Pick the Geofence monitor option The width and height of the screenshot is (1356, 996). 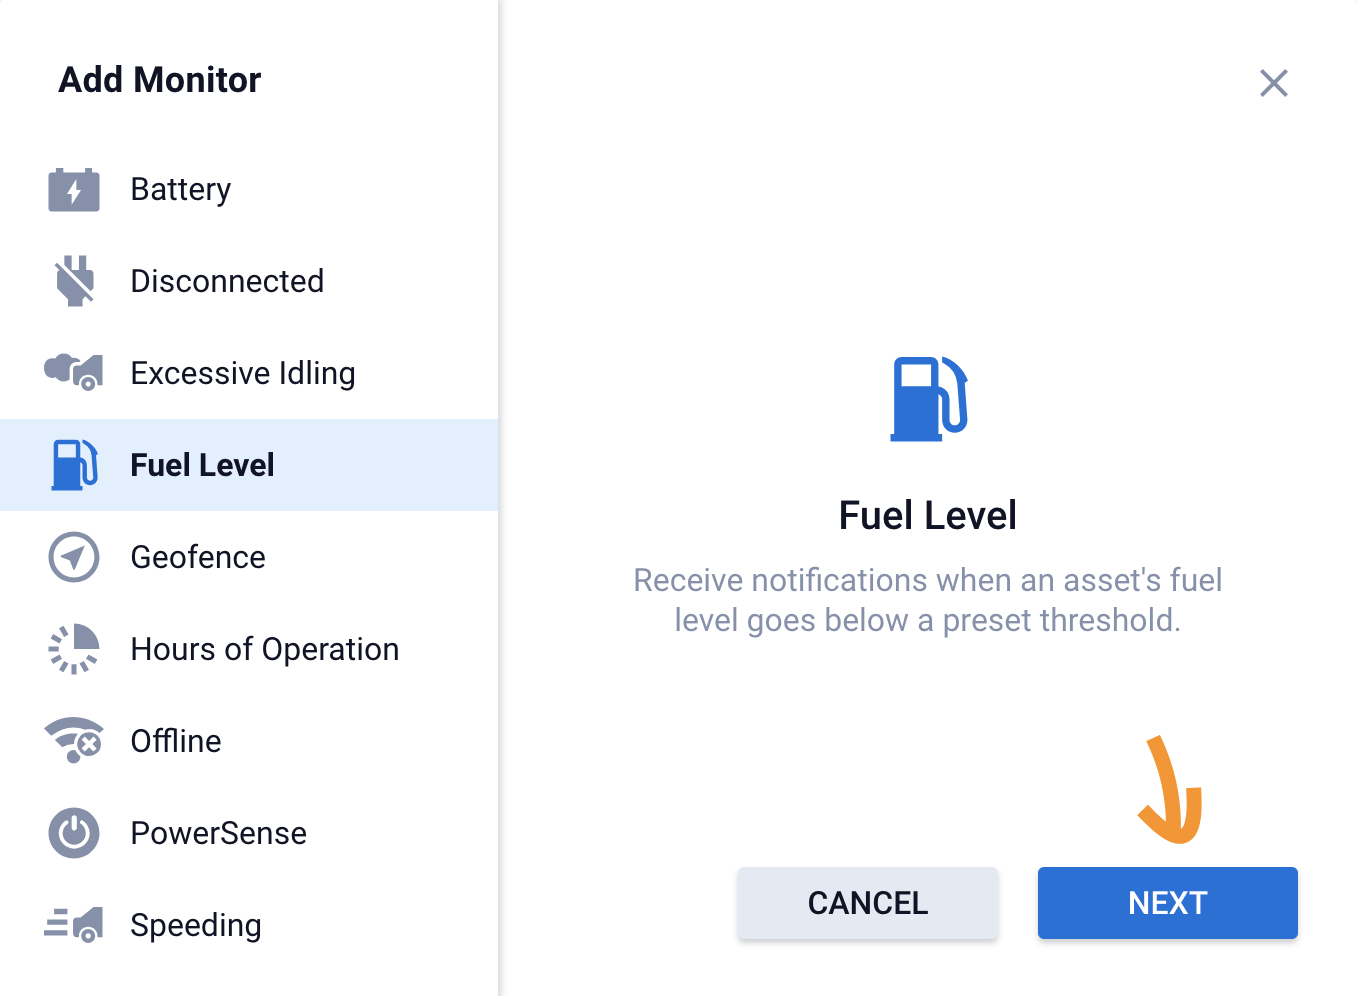pos(198,557)
